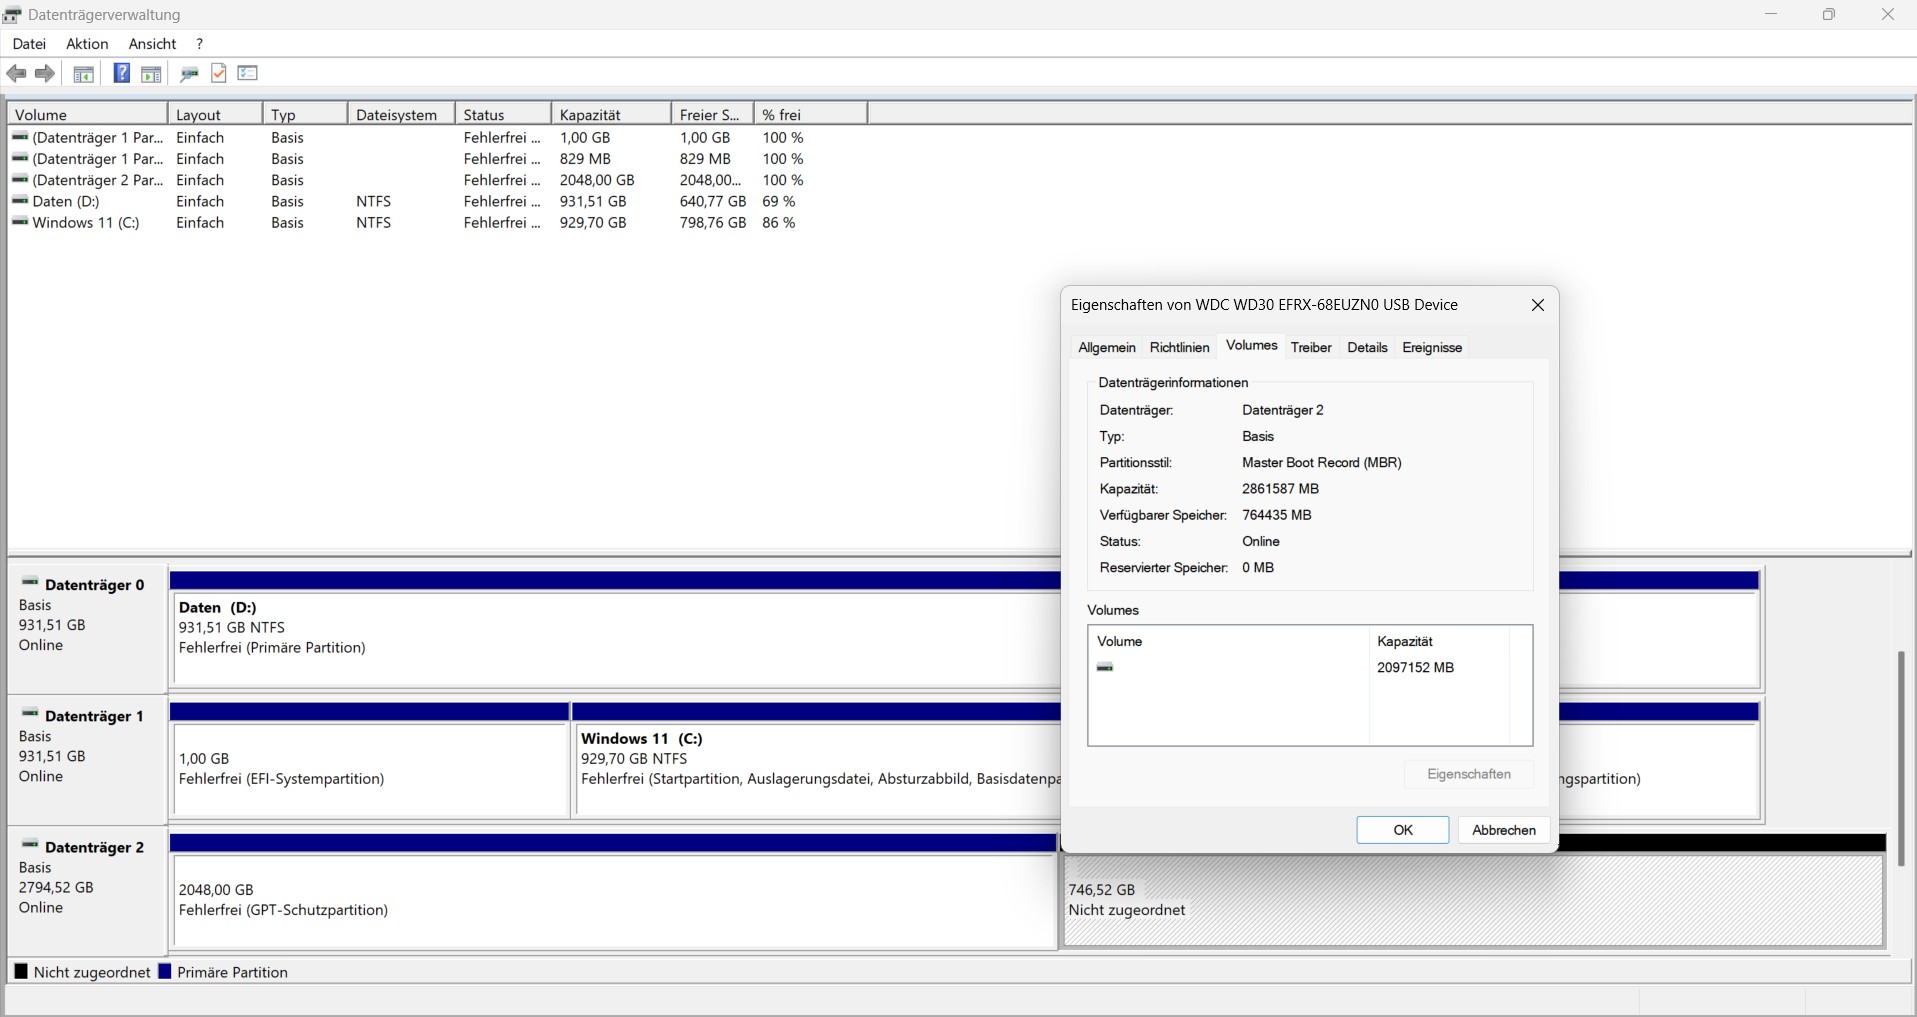Open the Datei menu
1917x1017 pixels.
click(x=29, y=44)
